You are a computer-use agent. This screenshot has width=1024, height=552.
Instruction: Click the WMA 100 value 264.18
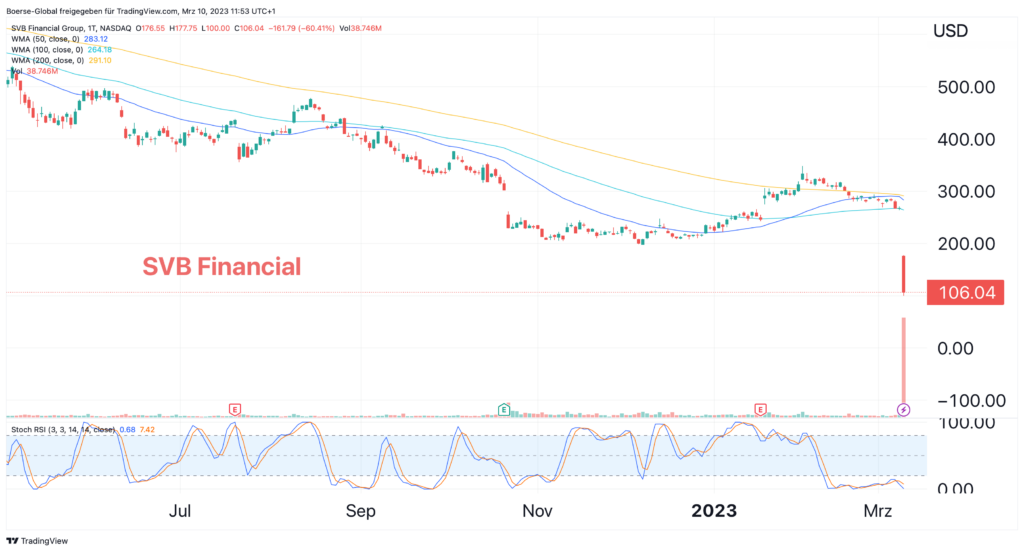[x=99, y=50]
